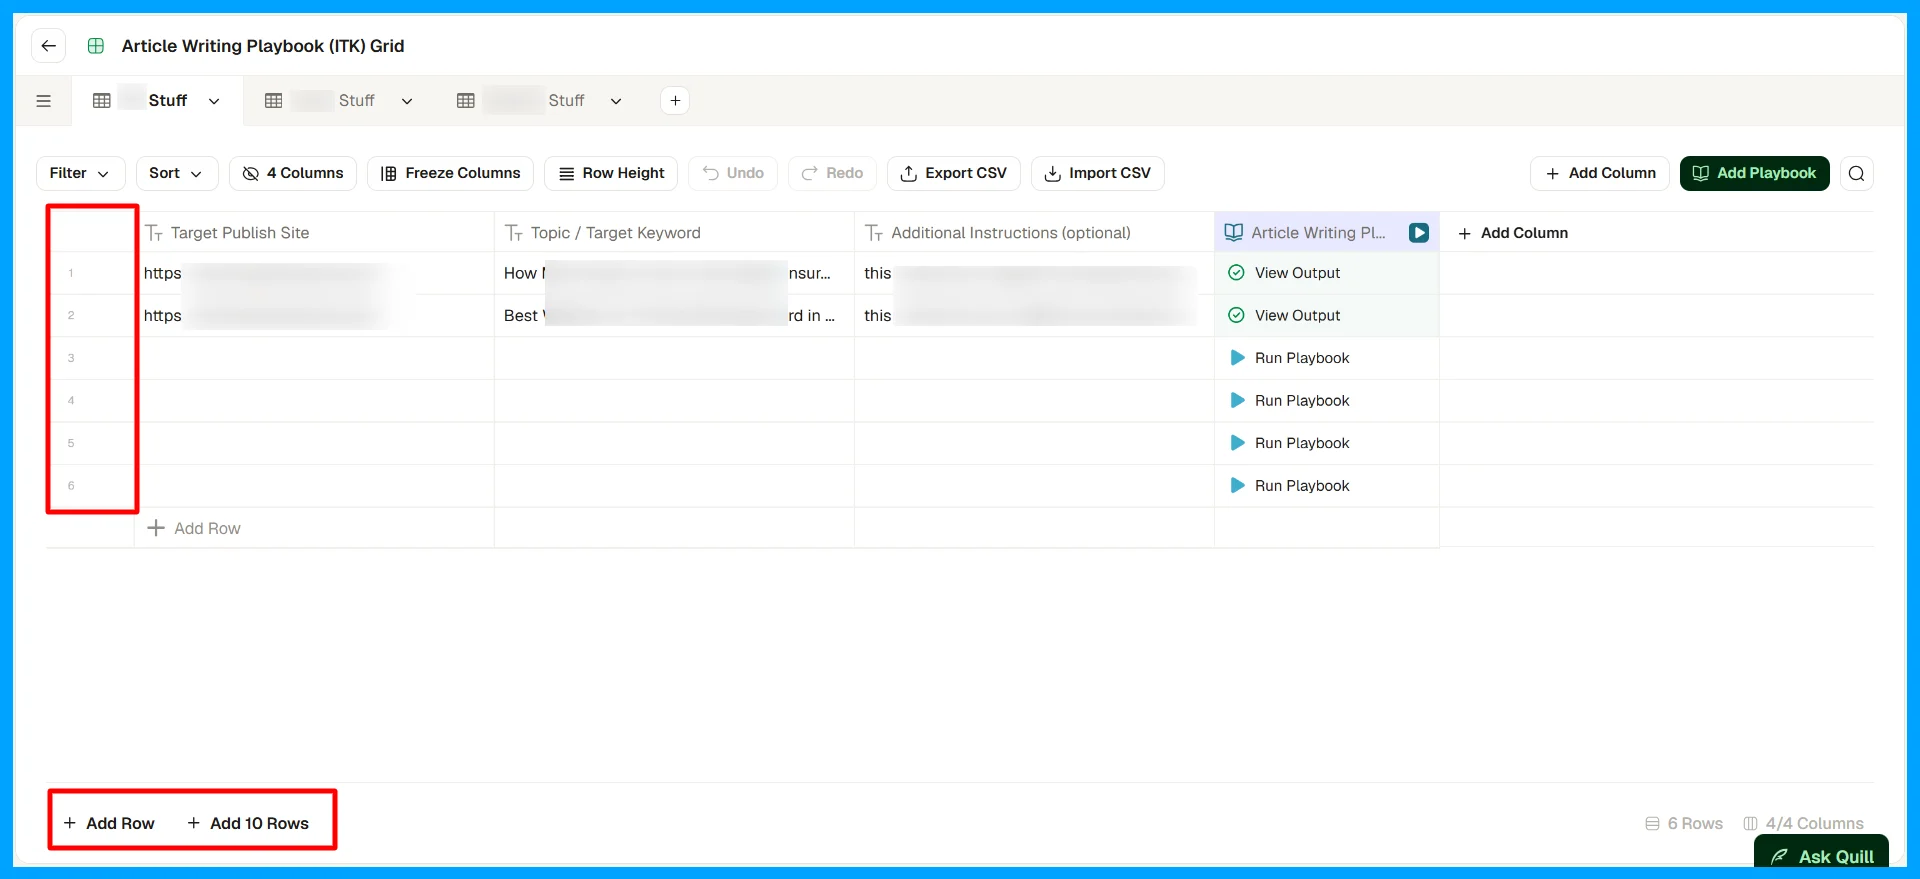Click the back arrow button

point(48,46)
